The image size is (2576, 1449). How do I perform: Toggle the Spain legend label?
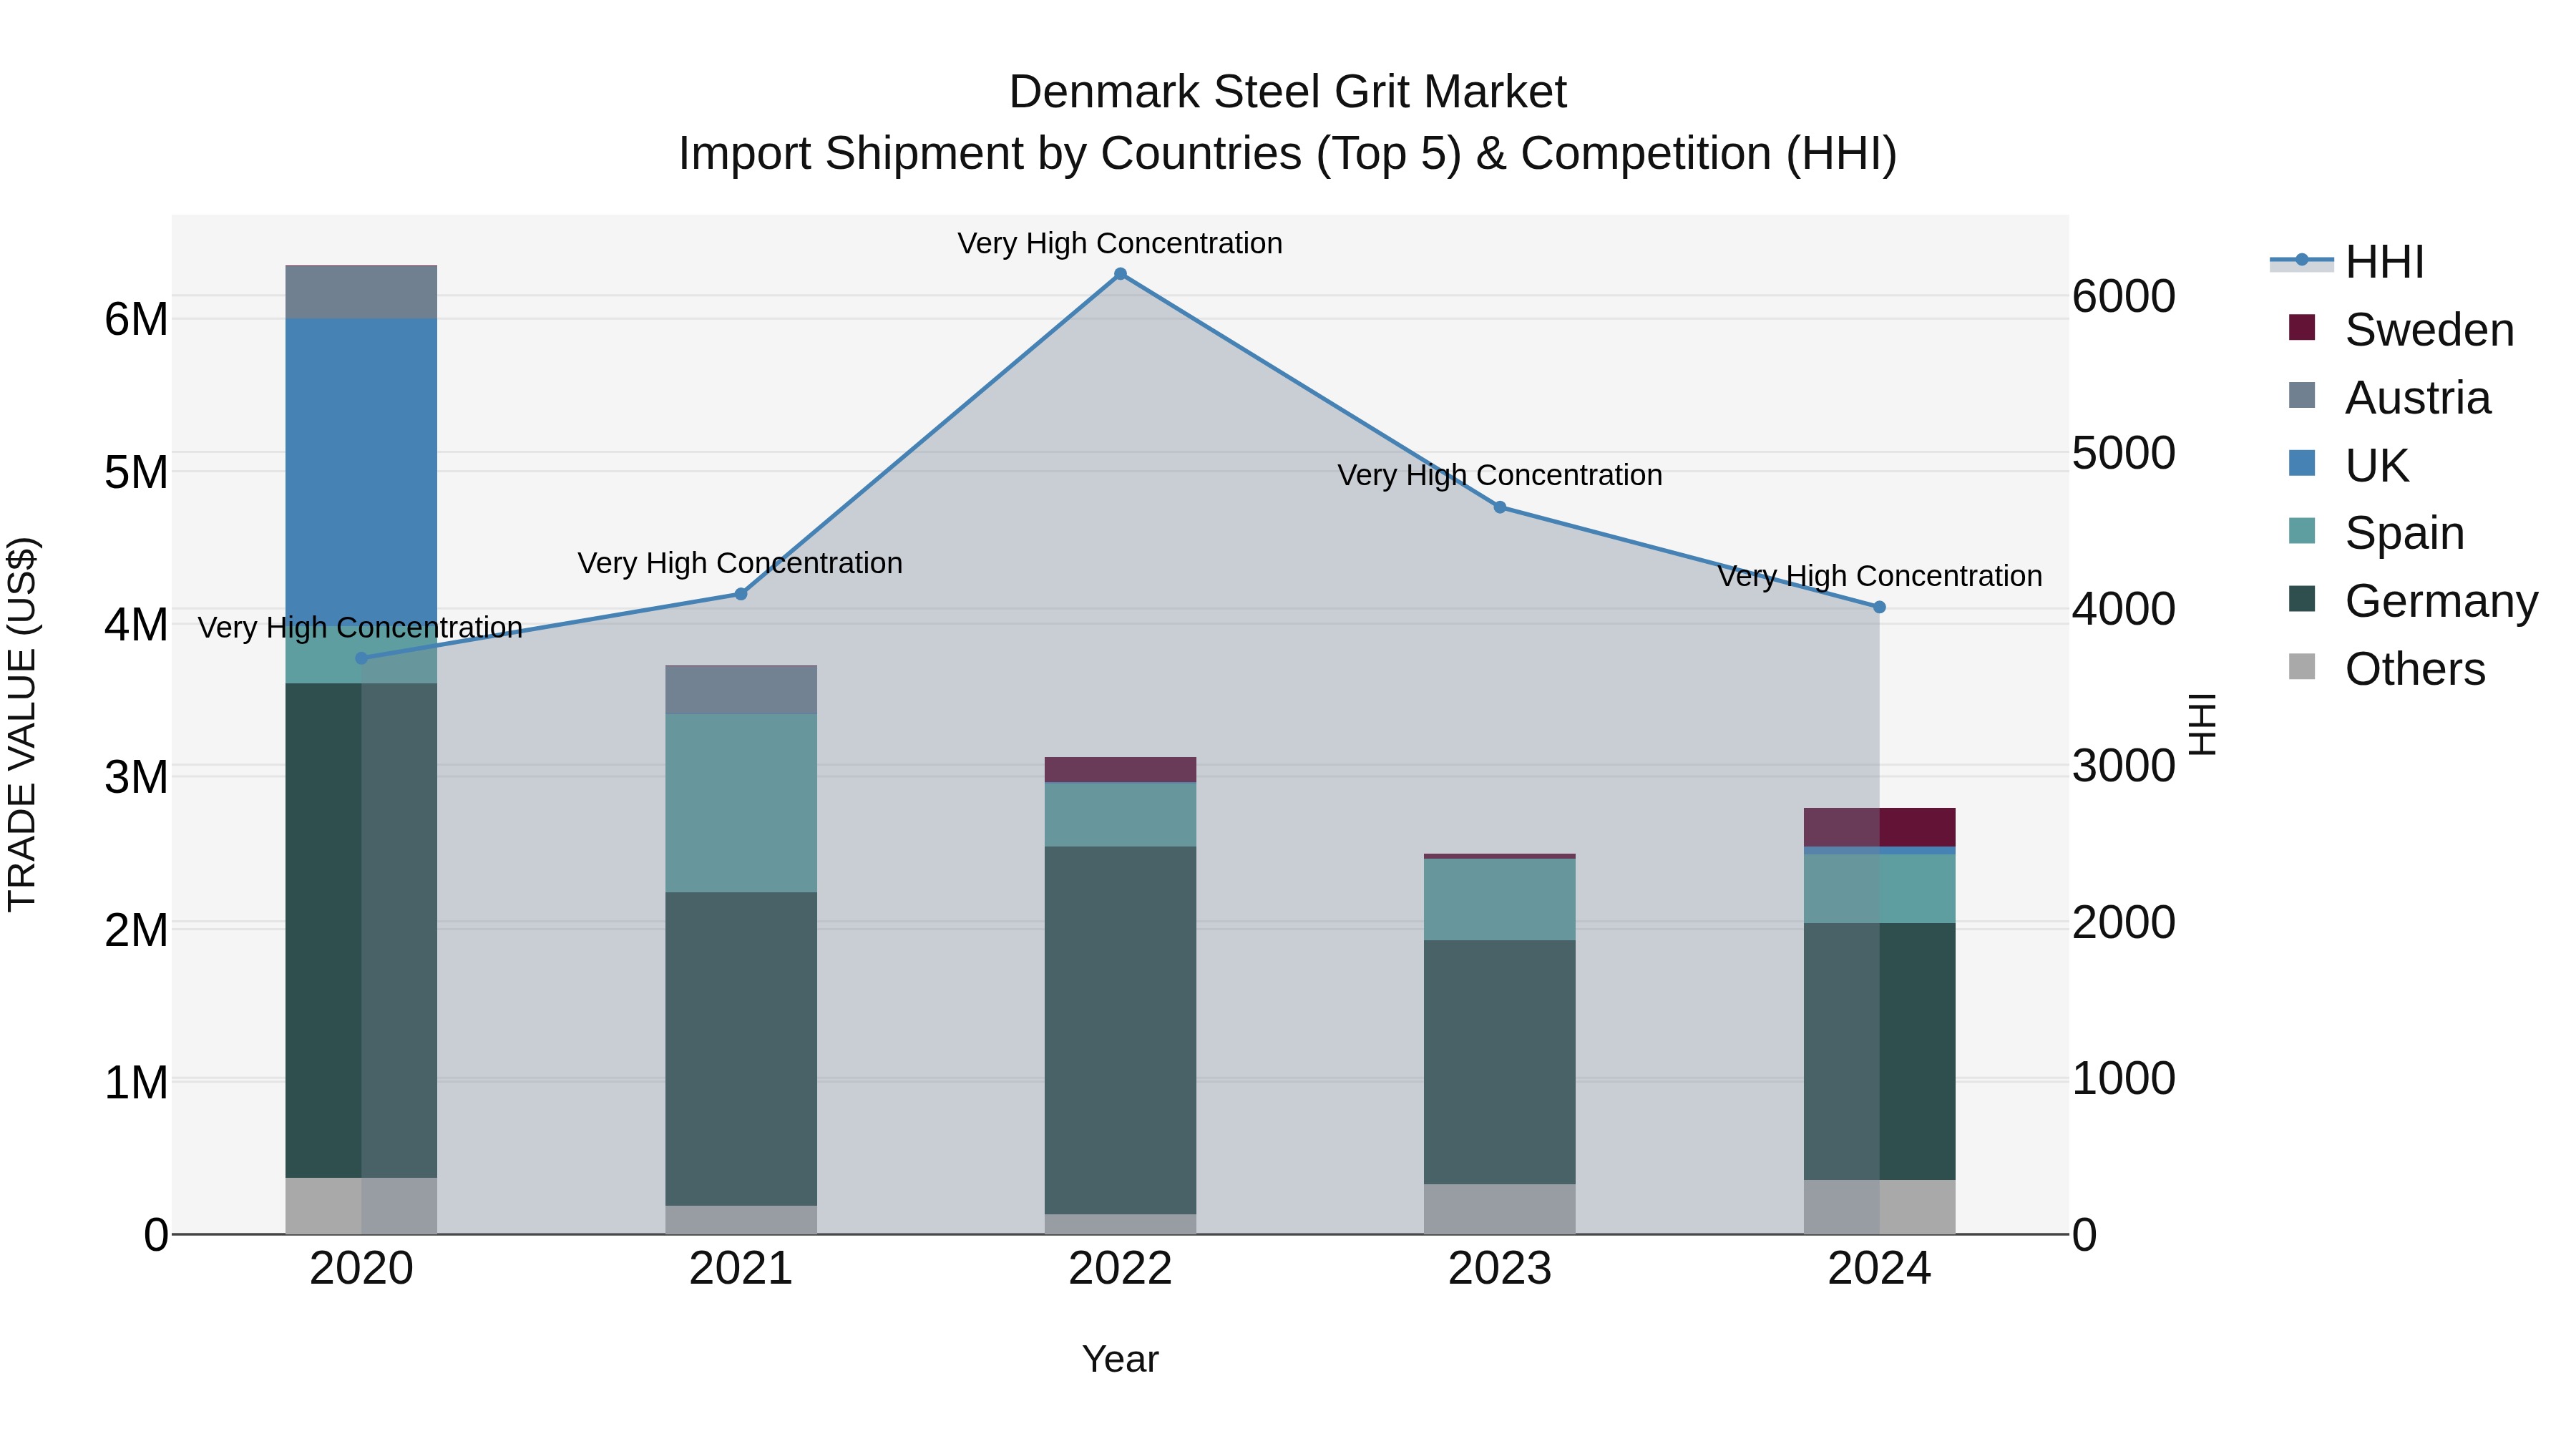tap(2404, 533)
